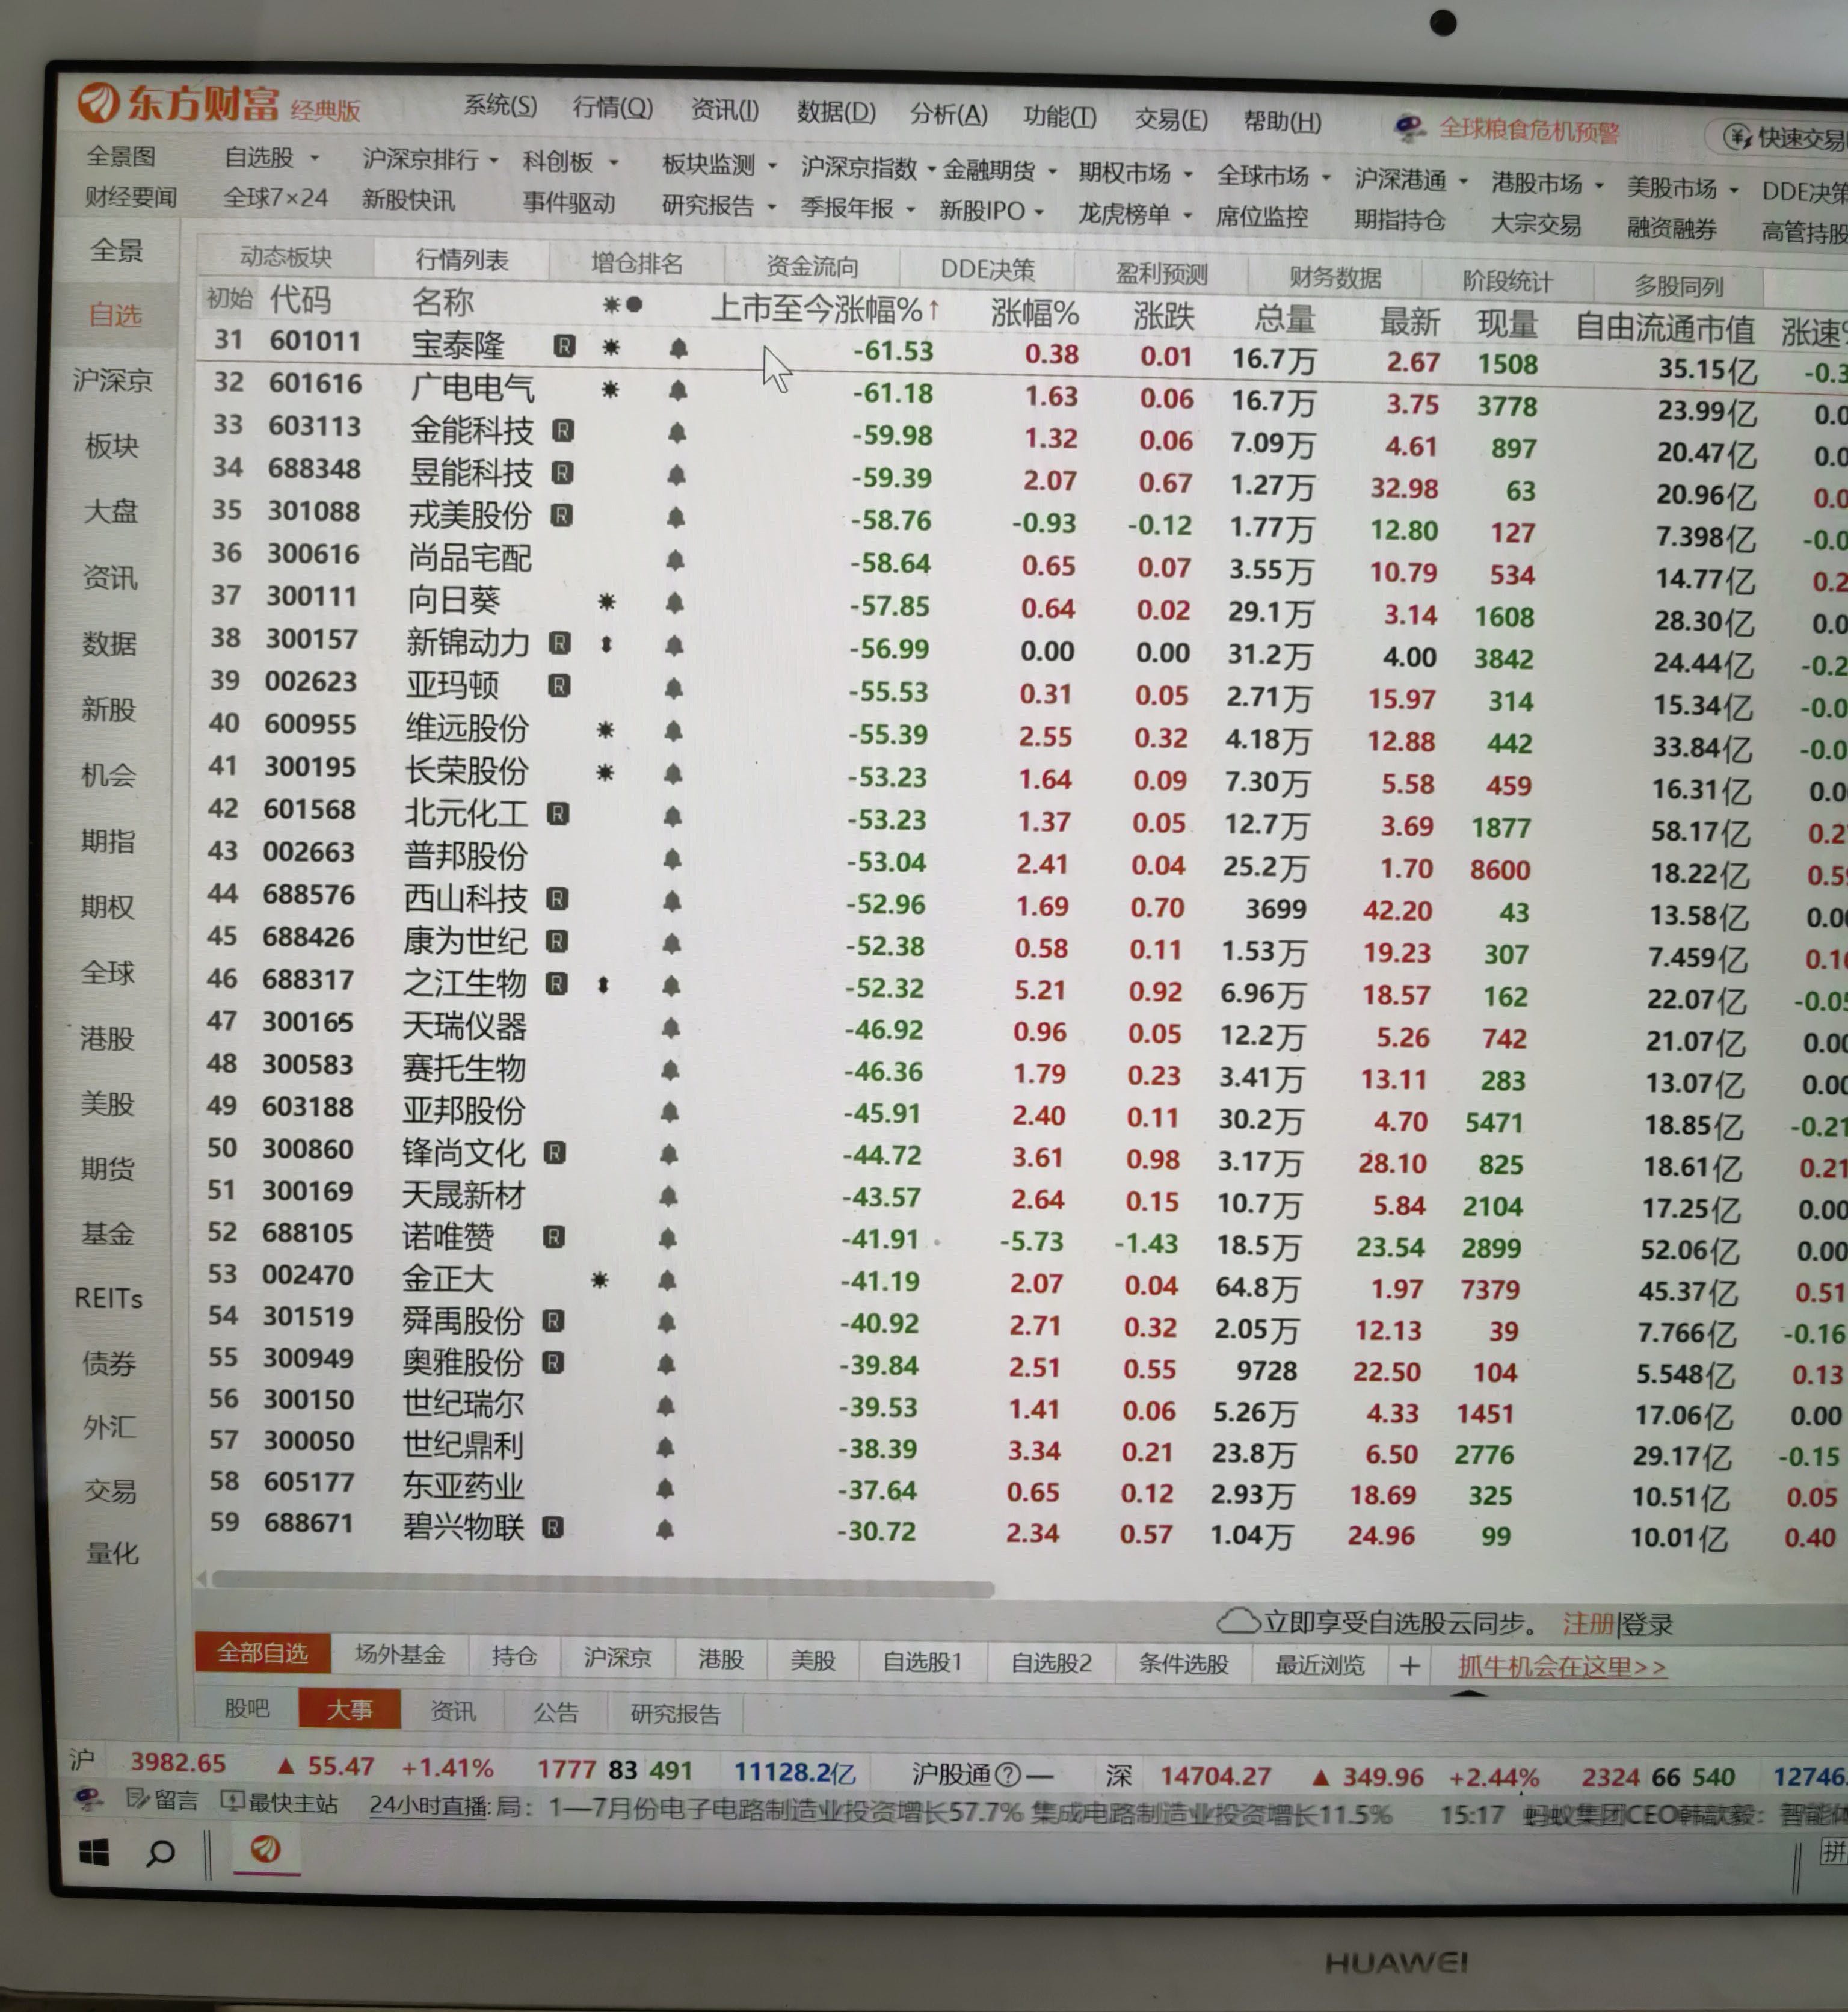Add a watchlist tab with the plus button

(1409, 1665)
